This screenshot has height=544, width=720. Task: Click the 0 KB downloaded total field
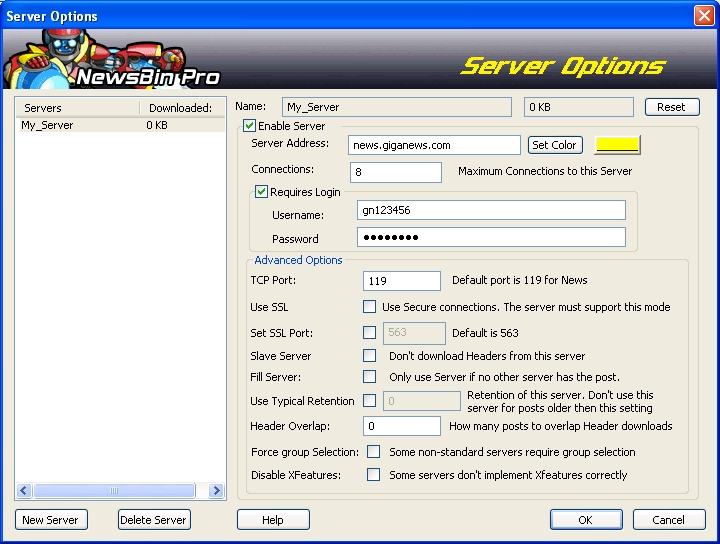[x=579, y=107]
